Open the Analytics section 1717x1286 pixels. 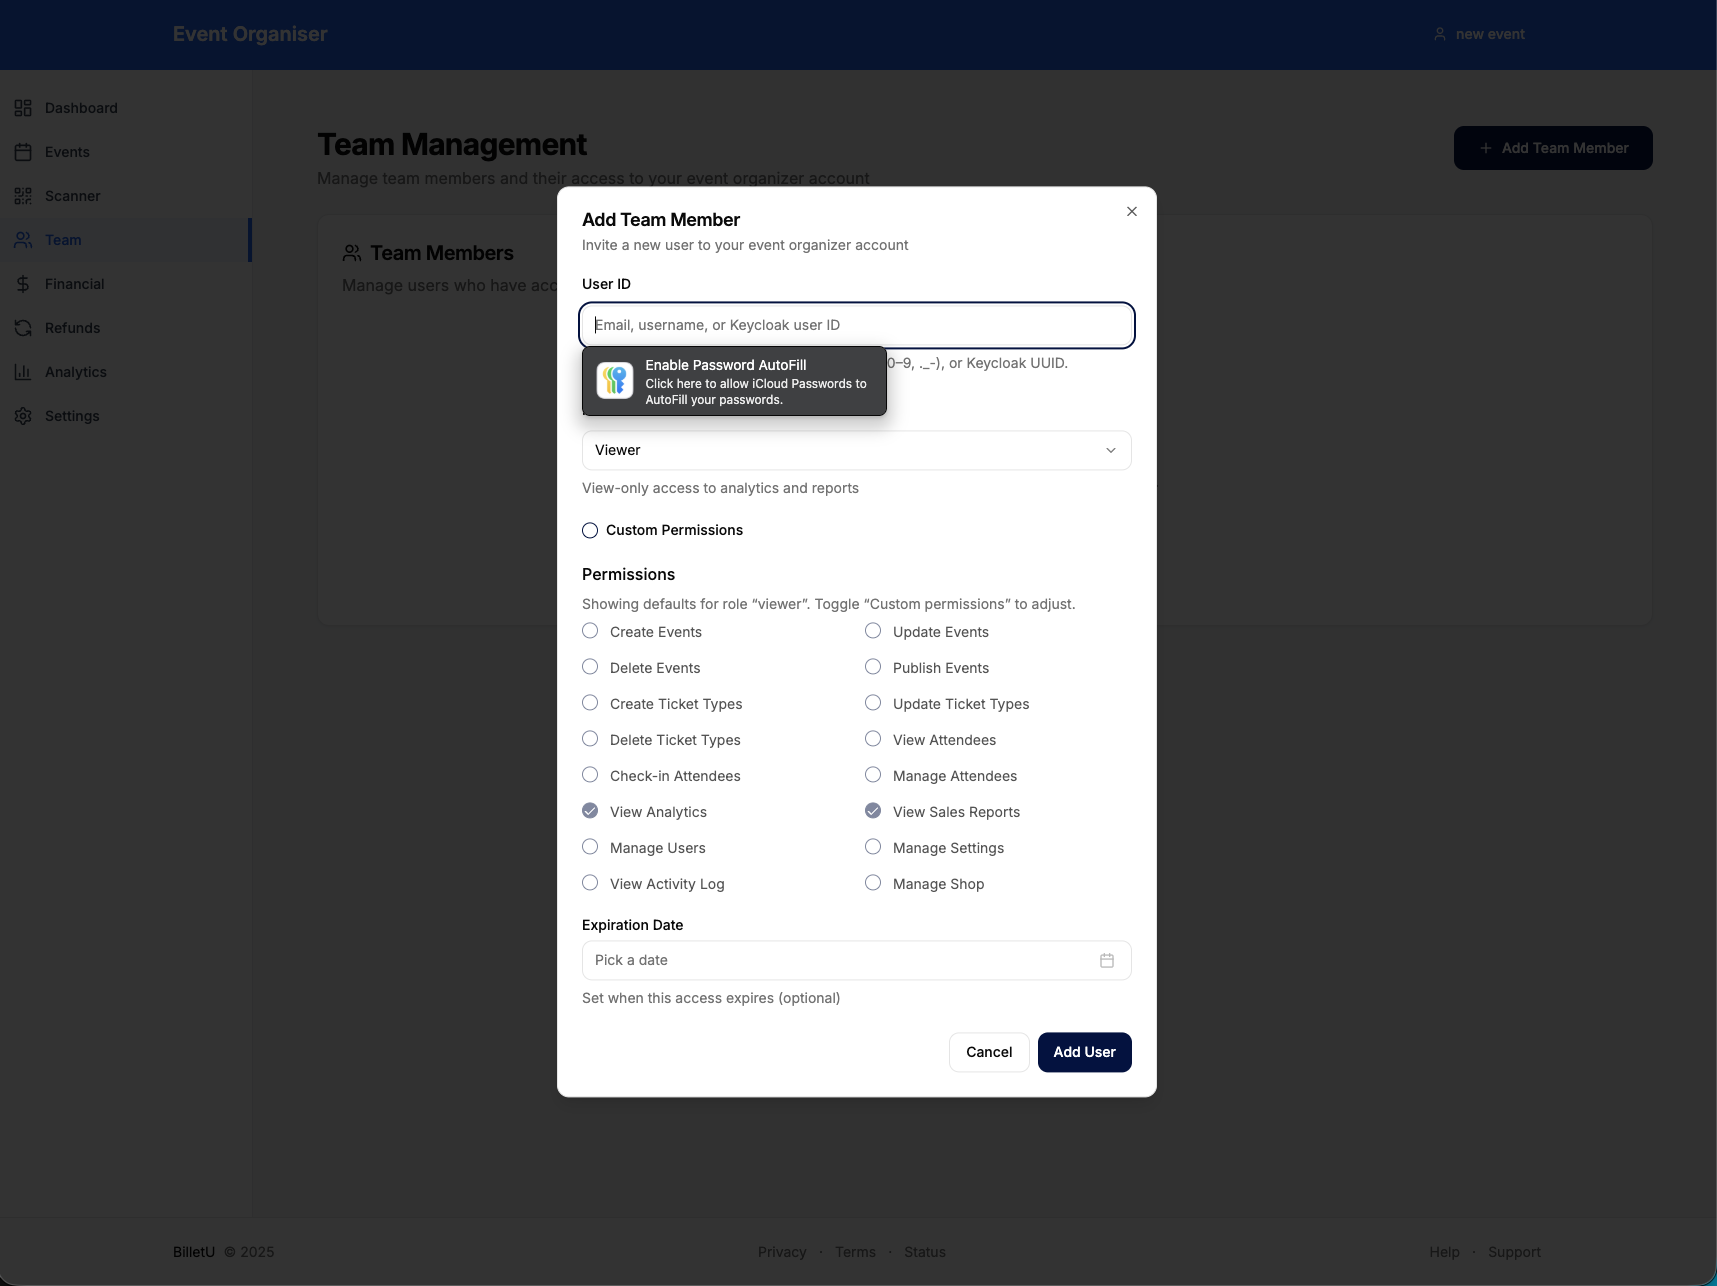pos(126,372)
